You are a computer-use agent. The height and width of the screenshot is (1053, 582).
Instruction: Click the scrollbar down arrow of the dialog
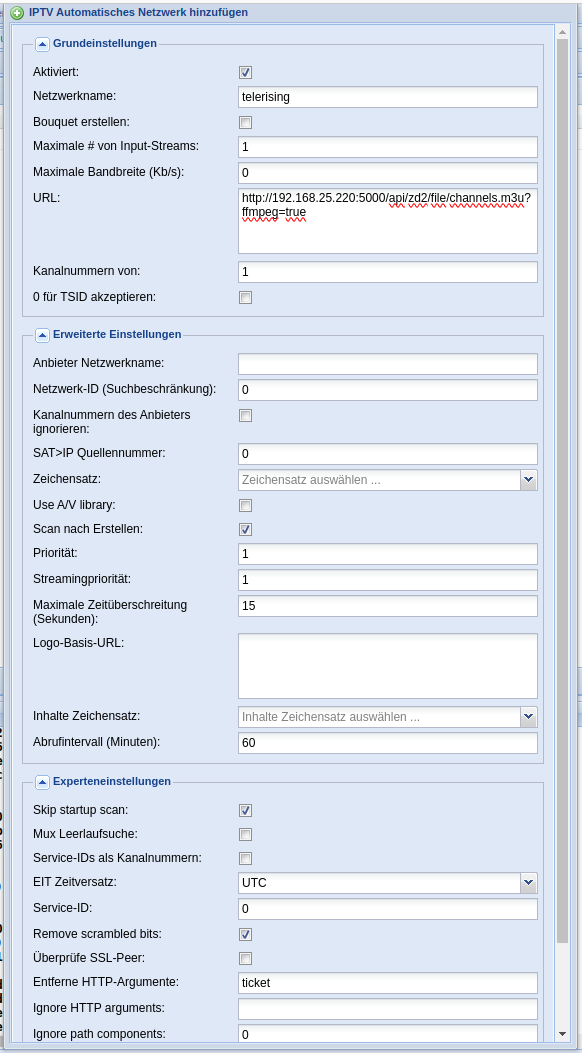[562, 1034]
